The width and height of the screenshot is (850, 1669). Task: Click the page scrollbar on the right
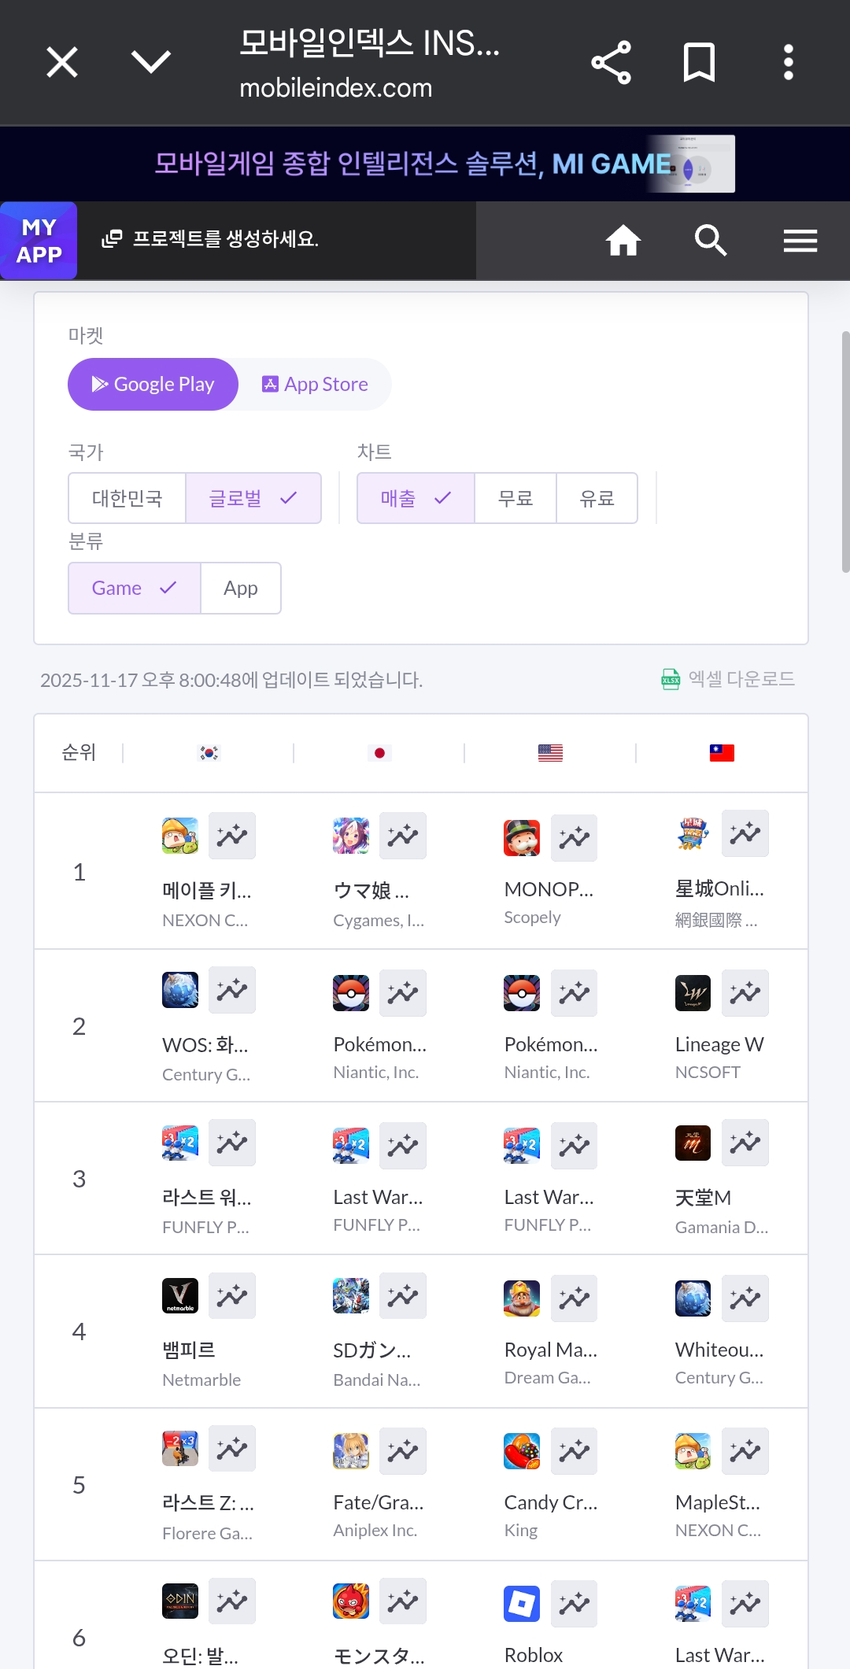pos(845,452)
